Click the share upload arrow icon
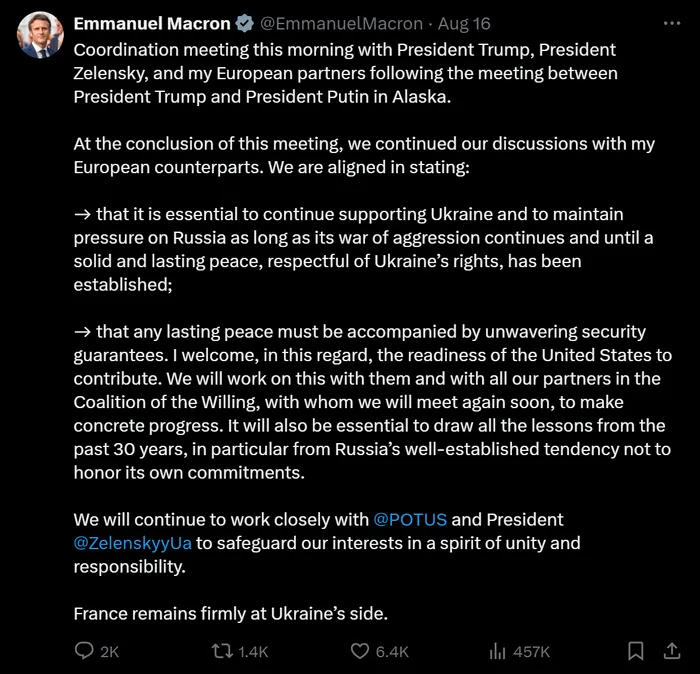700x674 pixels. click(671, 651)
